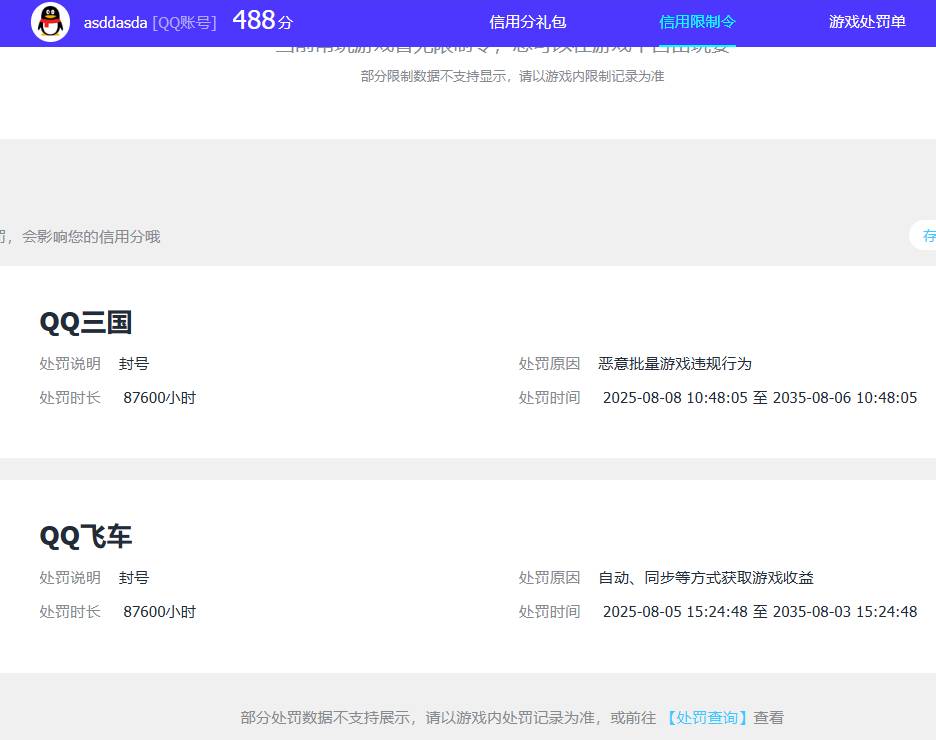Viewport: 936px width, 740px height.
Task: Click the [QQ账号] account type label
Action: 184,22
